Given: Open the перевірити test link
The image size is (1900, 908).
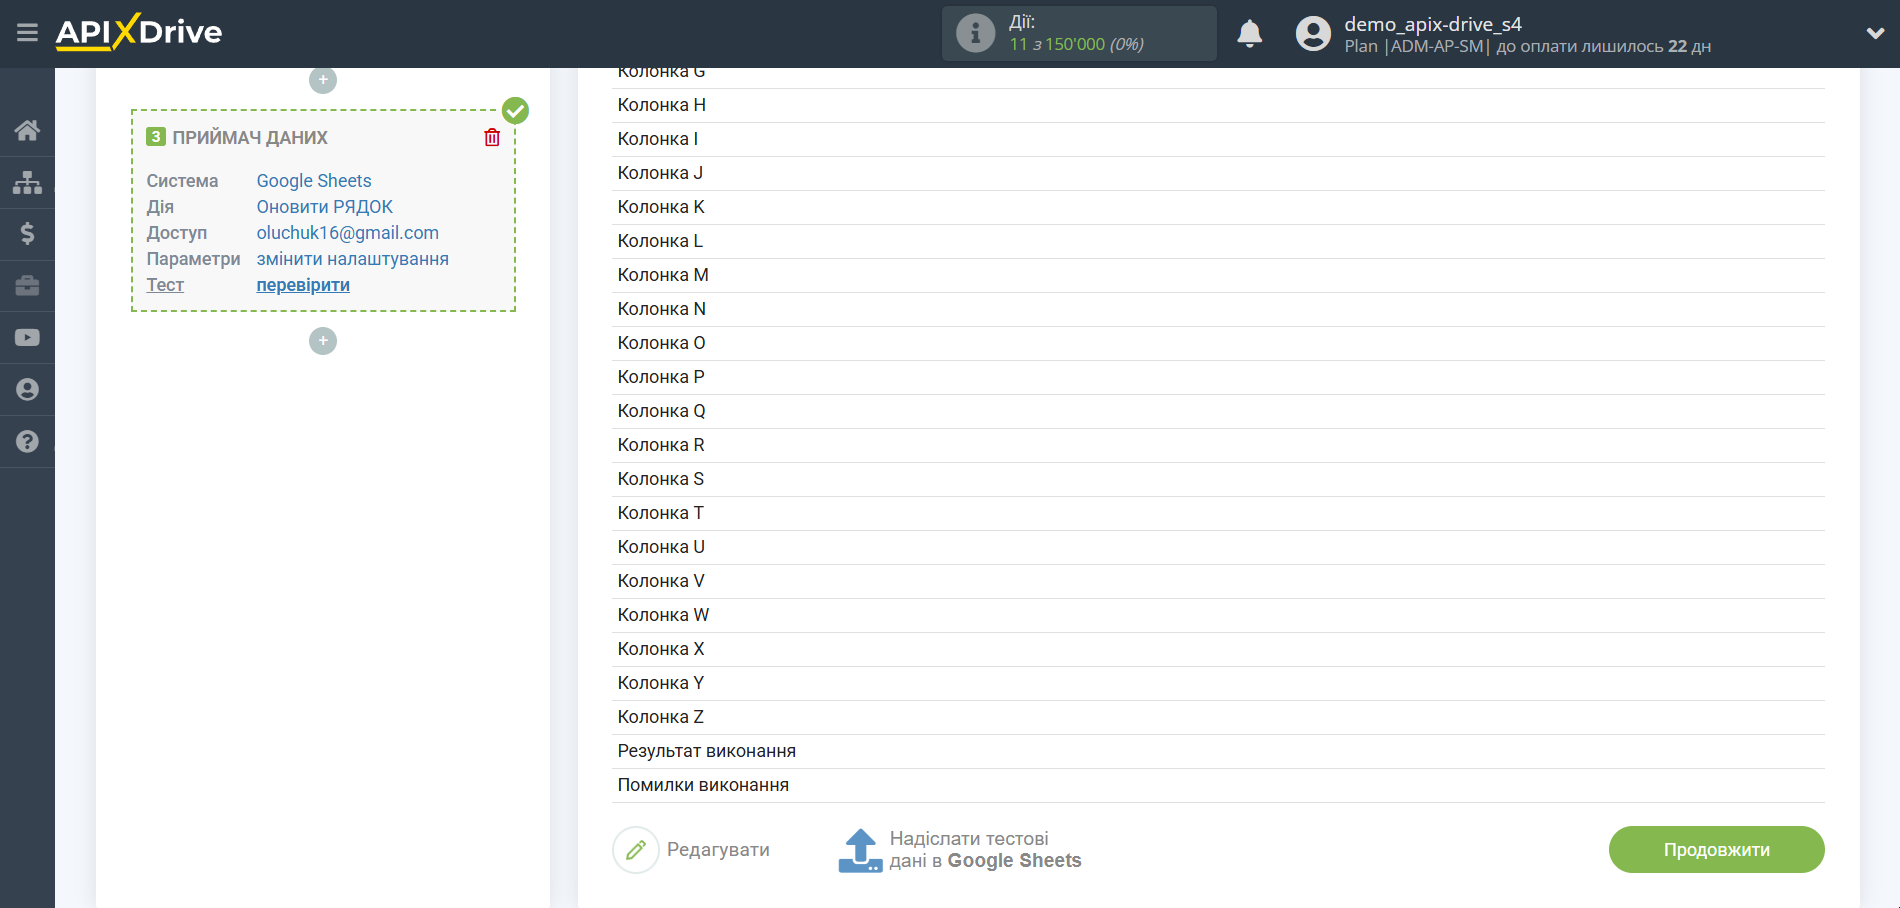Looking at the screenshot, I should (303, 285).
